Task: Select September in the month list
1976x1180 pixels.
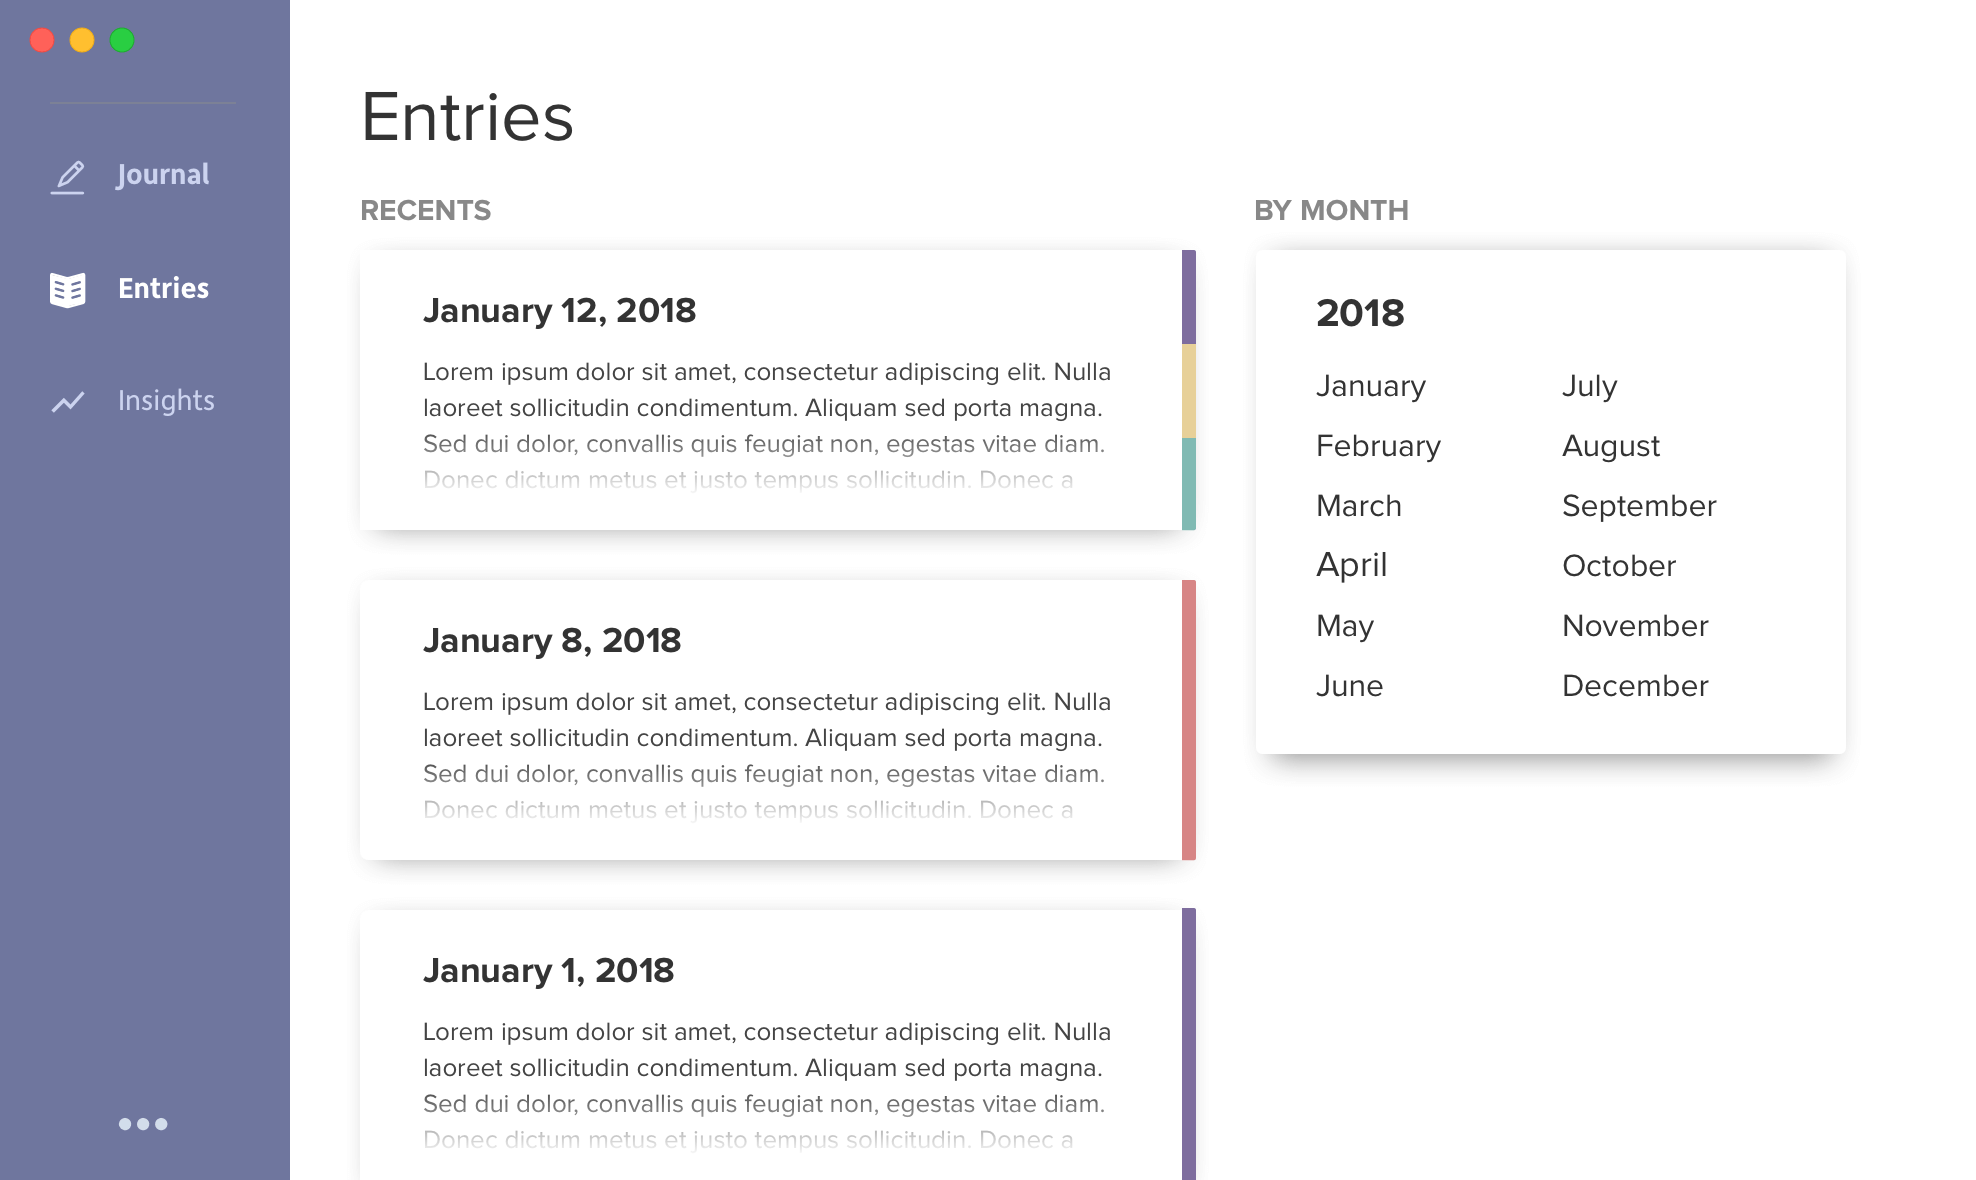Action: tap(1639, 506)
